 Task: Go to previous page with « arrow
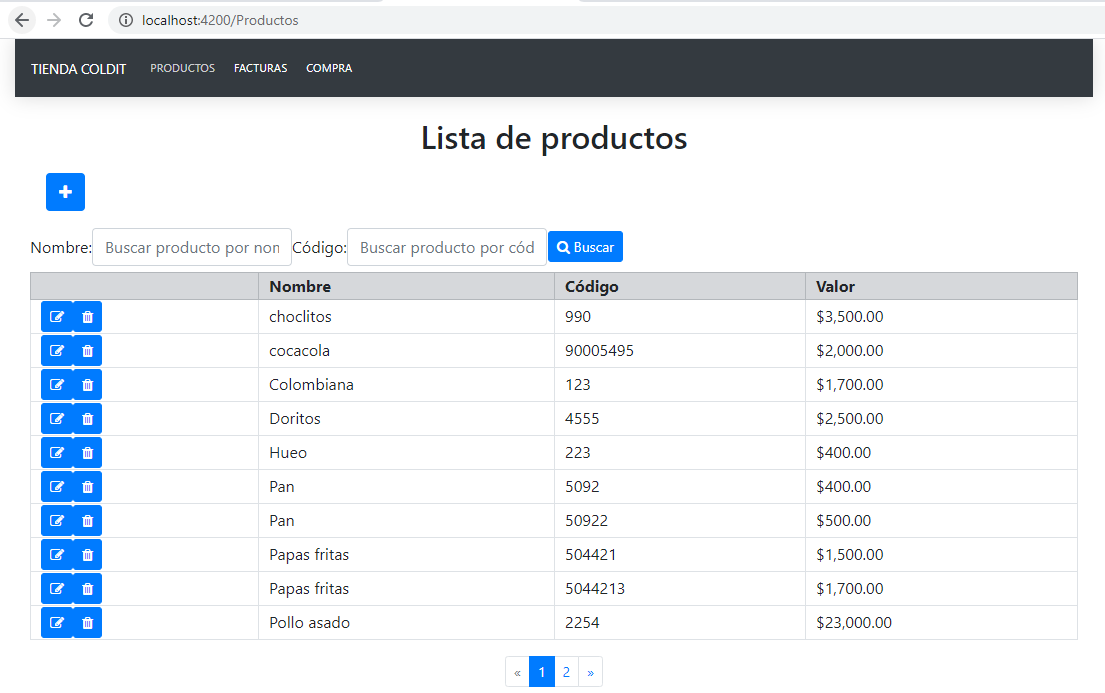tap(517, 672)
